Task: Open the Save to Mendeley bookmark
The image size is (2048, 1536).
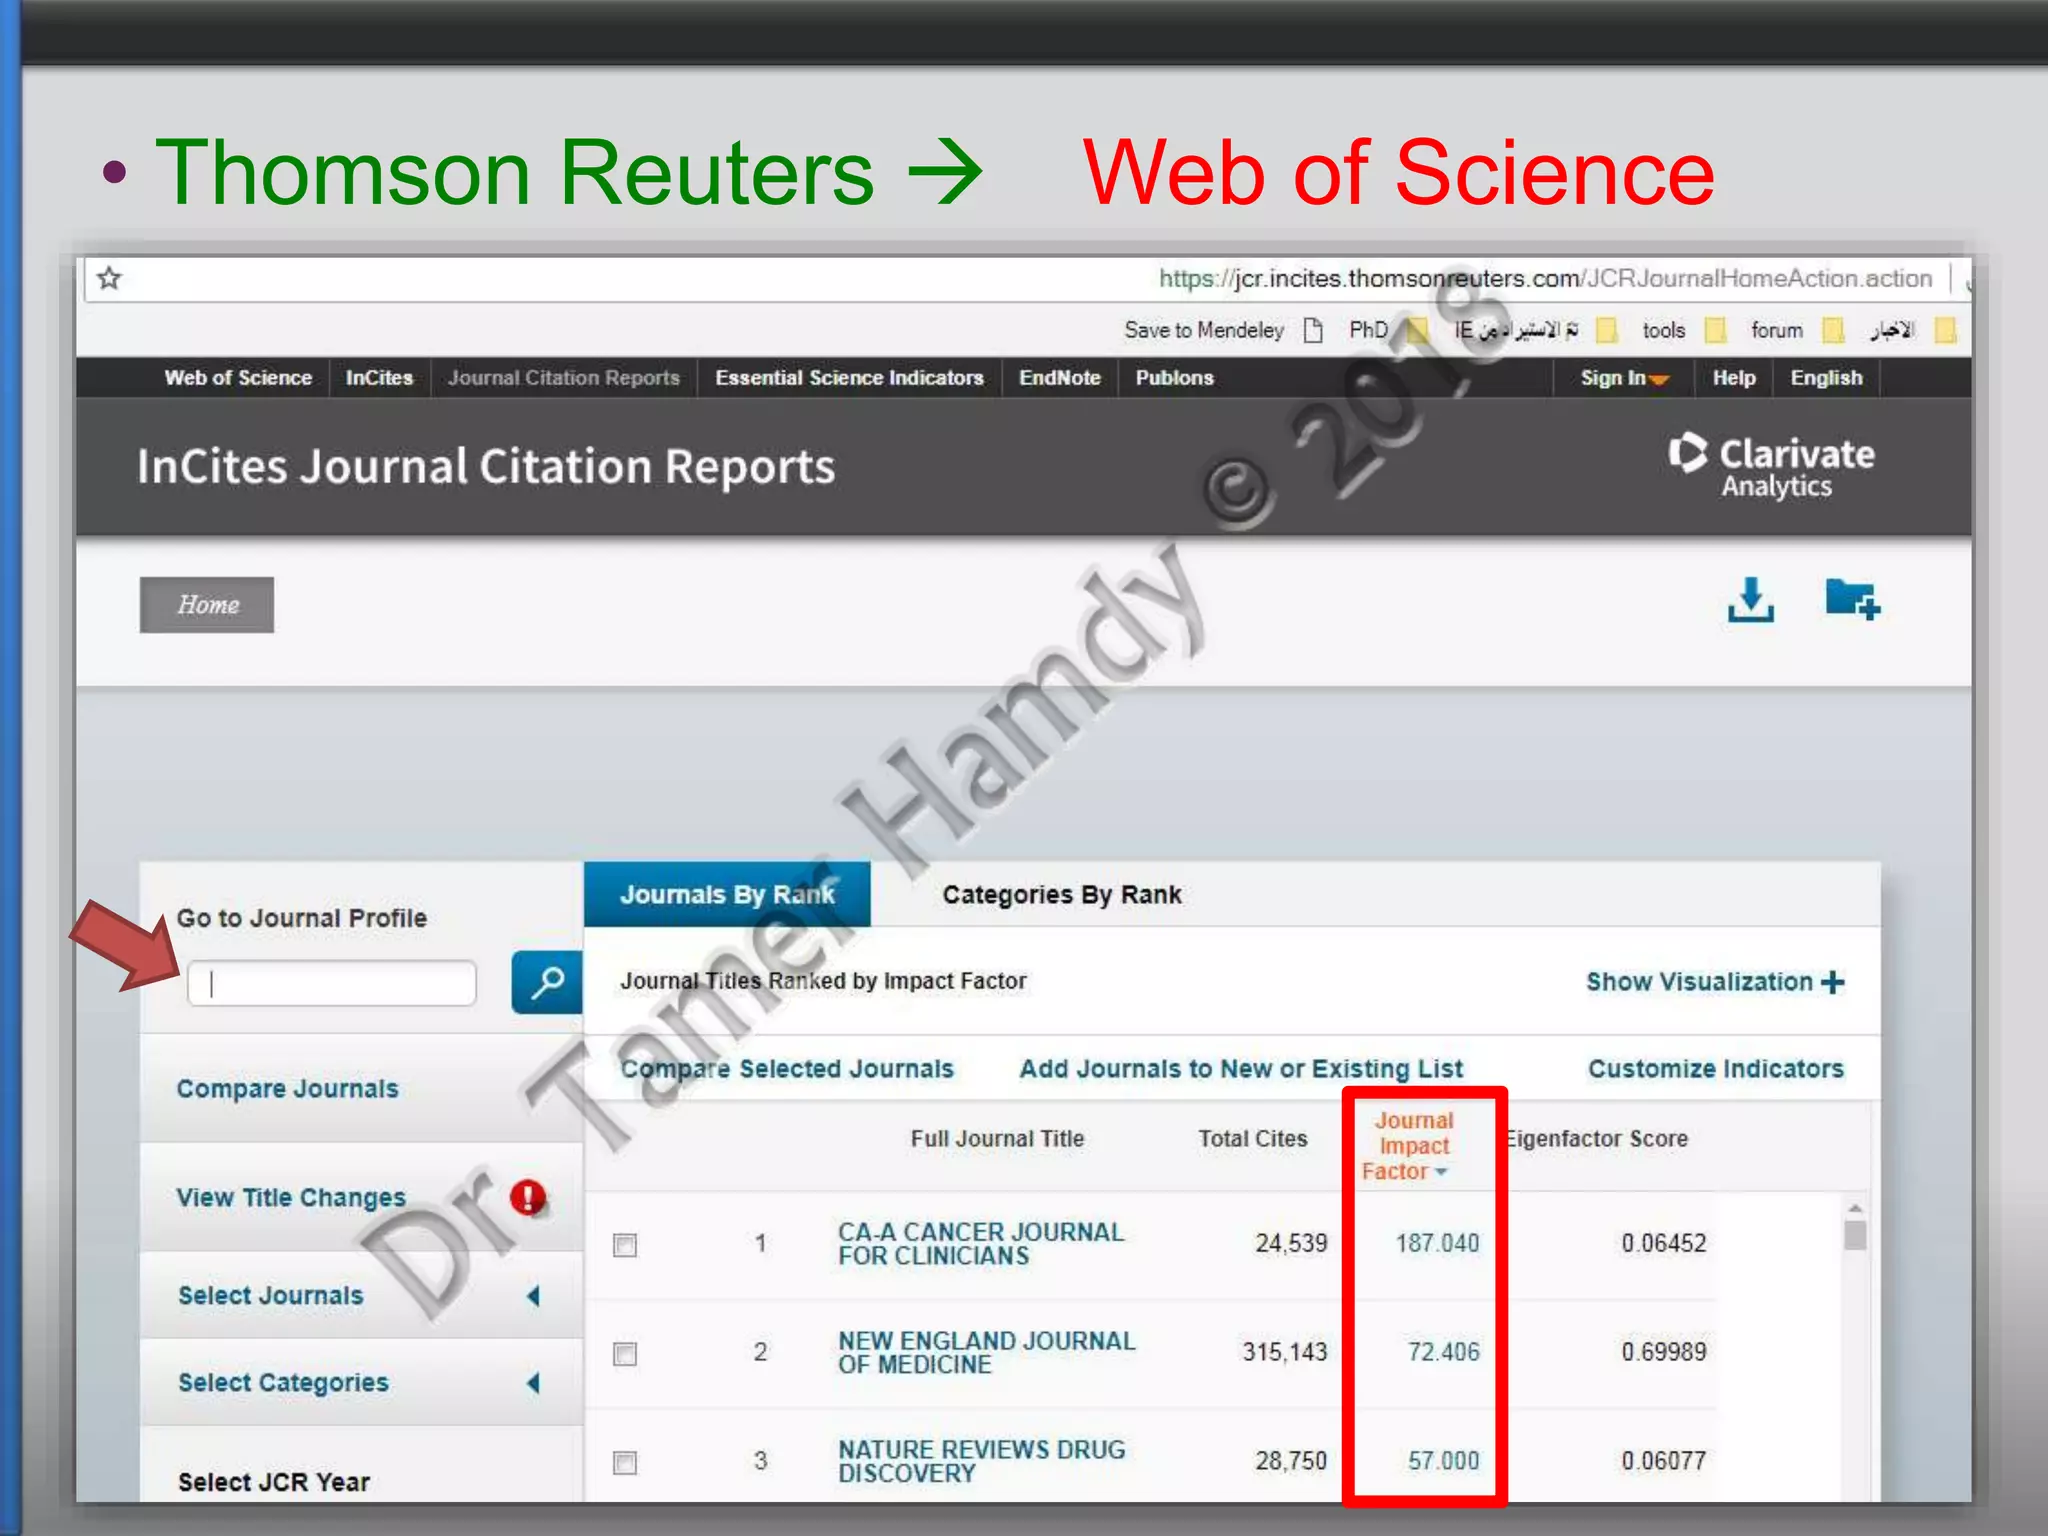Action: tap(1204, 330)
